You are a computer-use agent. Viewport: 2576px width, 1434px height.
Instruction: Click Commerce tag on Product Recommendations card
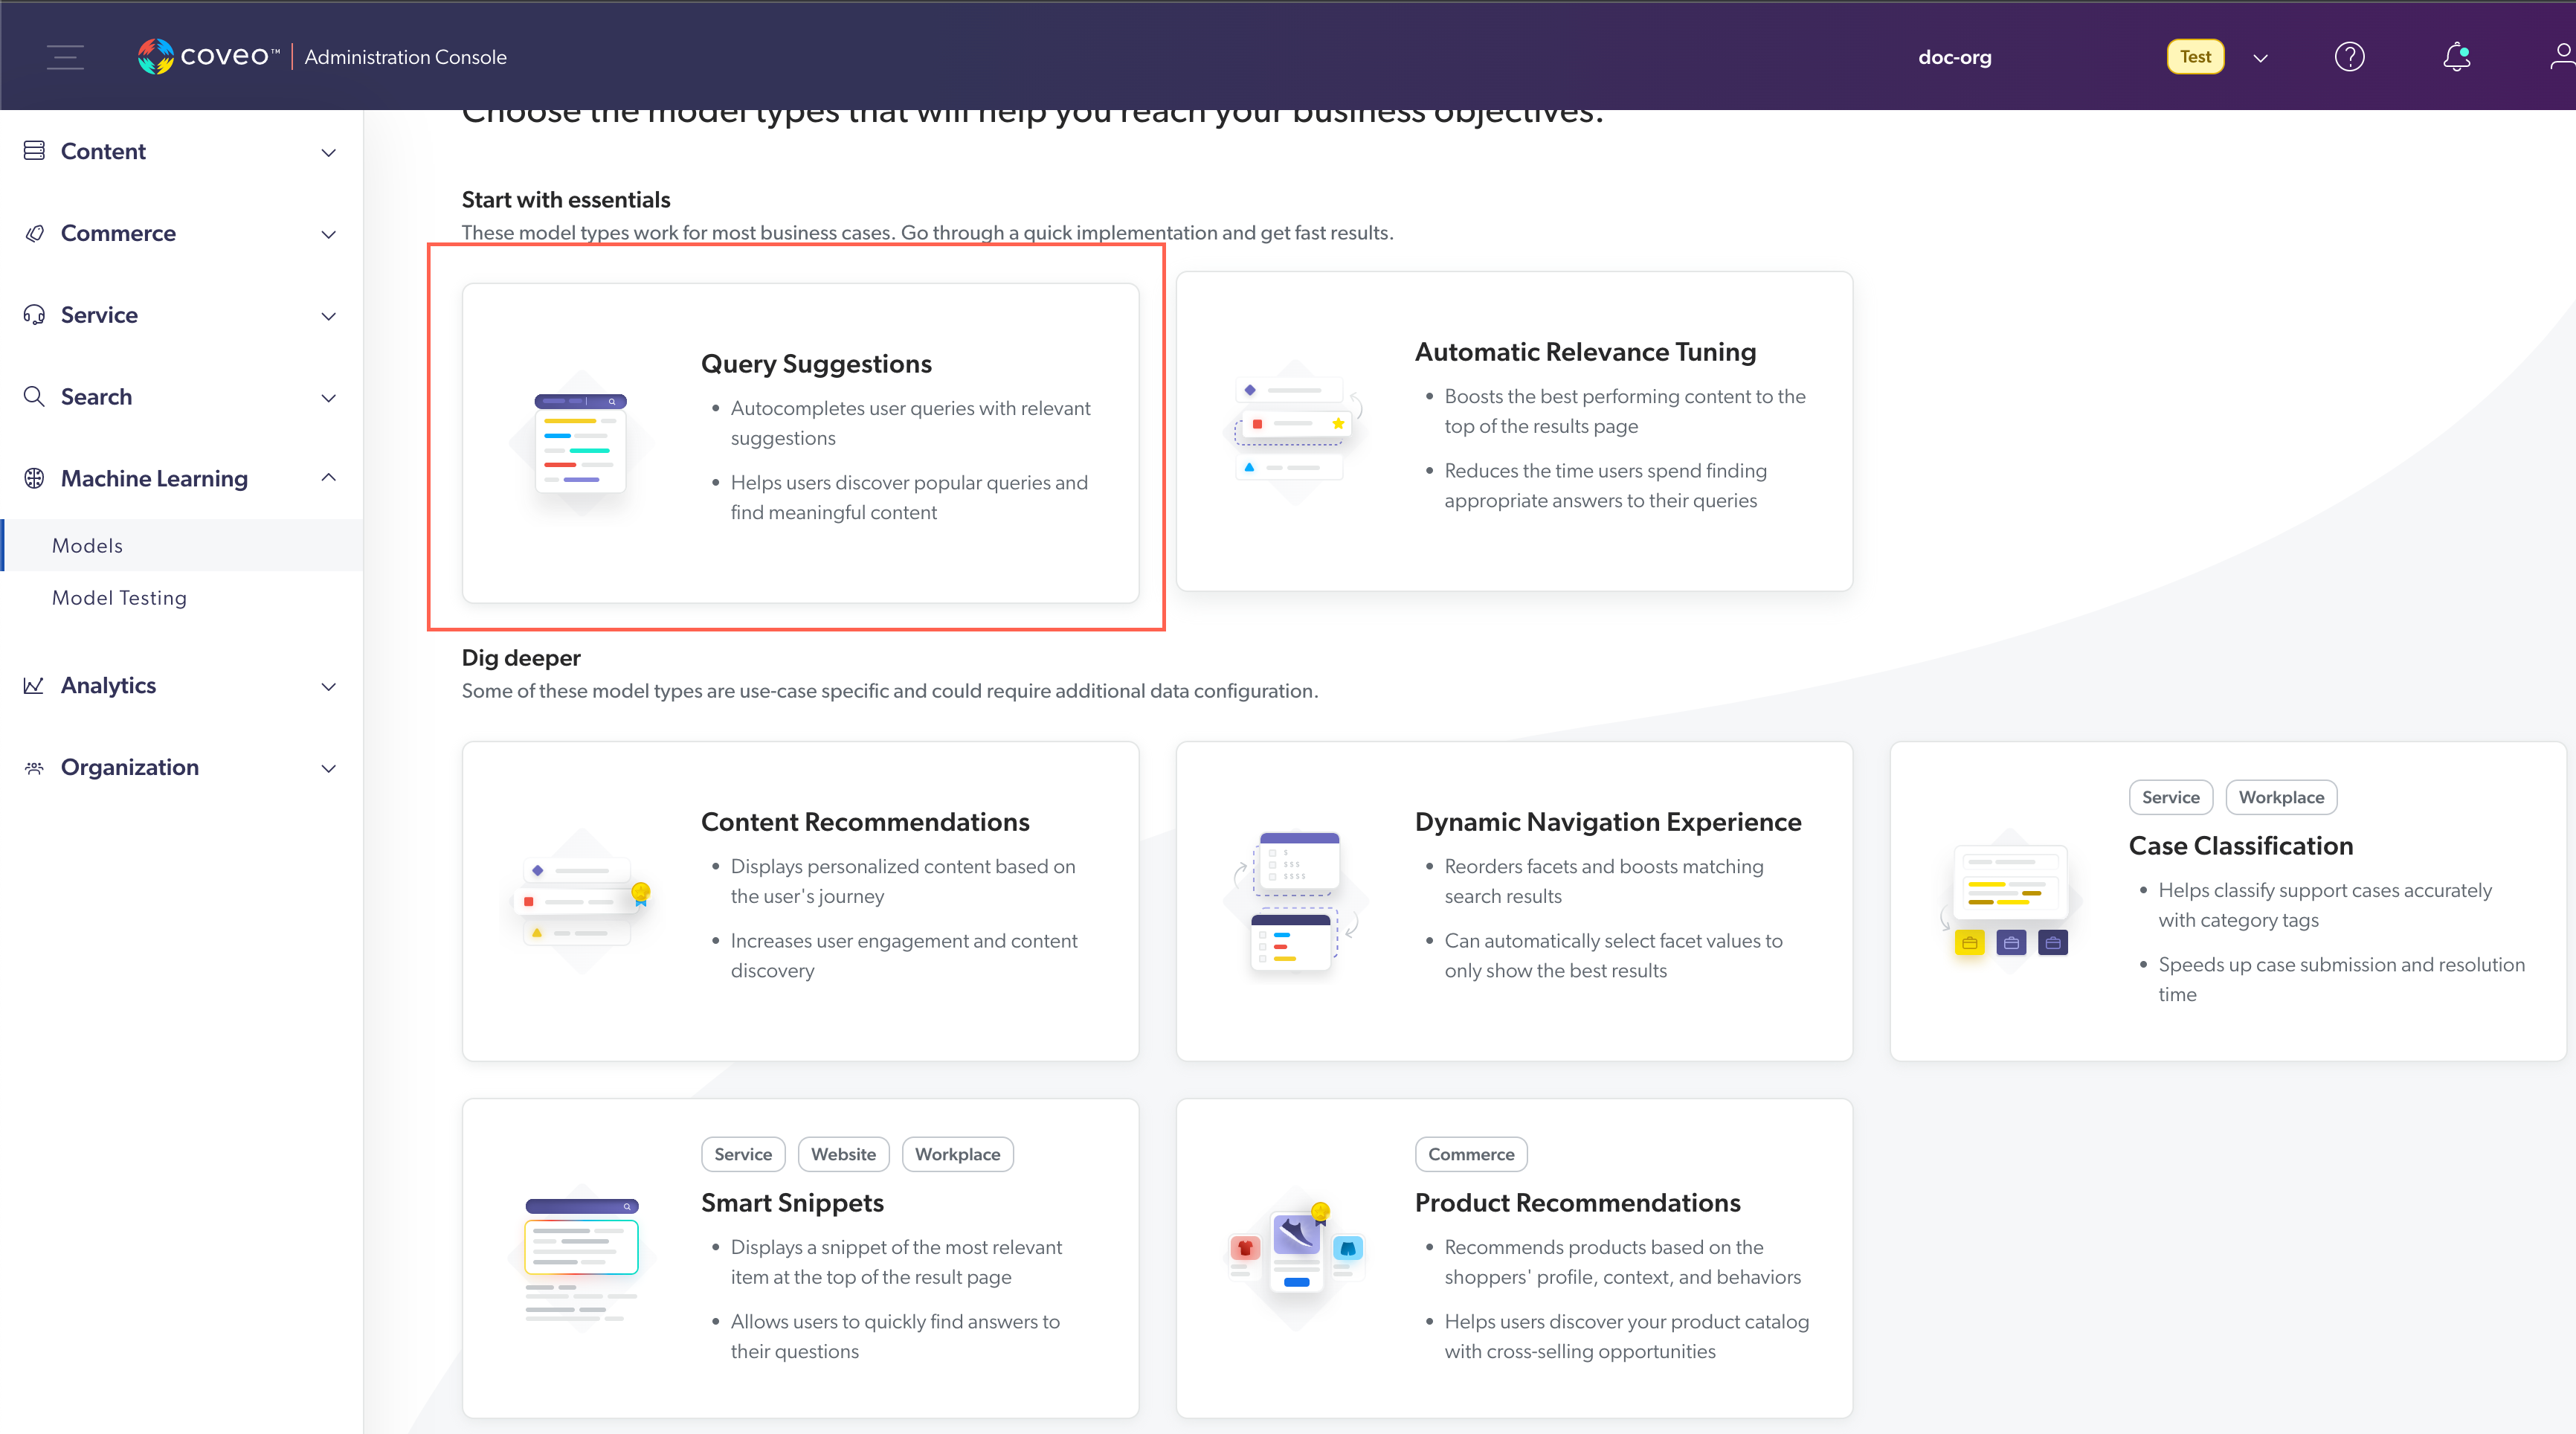click(1471, 1154)
